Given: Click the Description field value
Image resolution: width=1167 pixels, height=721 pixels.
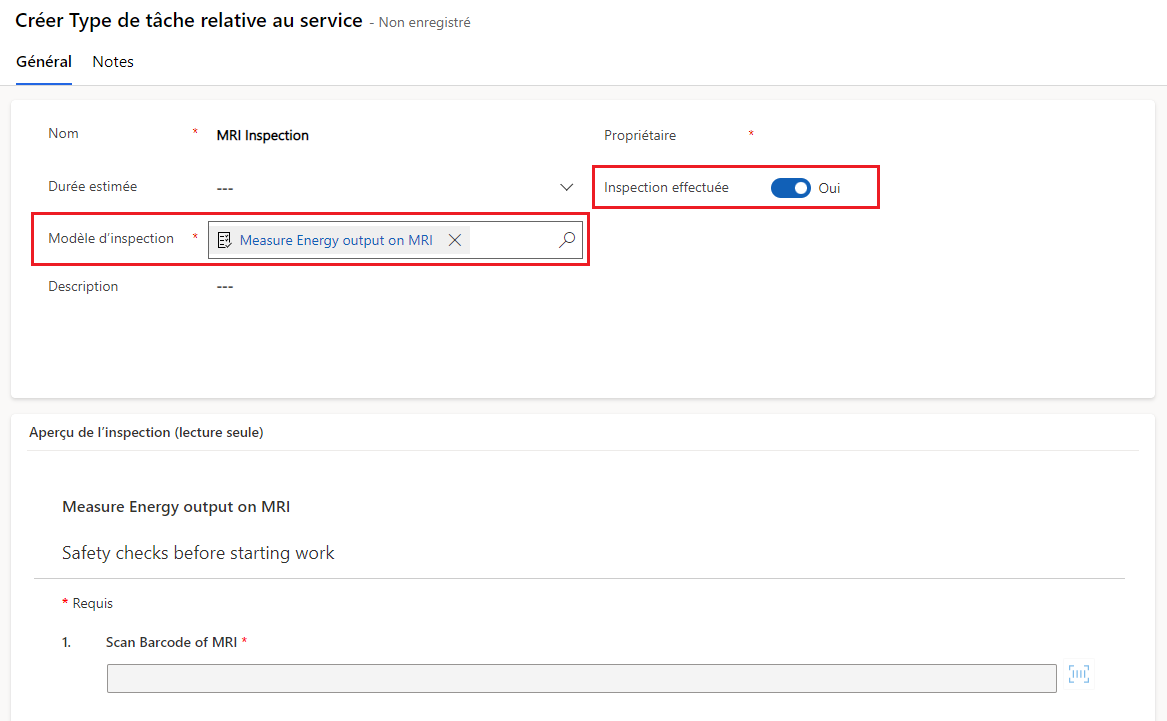Looking at the screenshot, I should point(225,286).
